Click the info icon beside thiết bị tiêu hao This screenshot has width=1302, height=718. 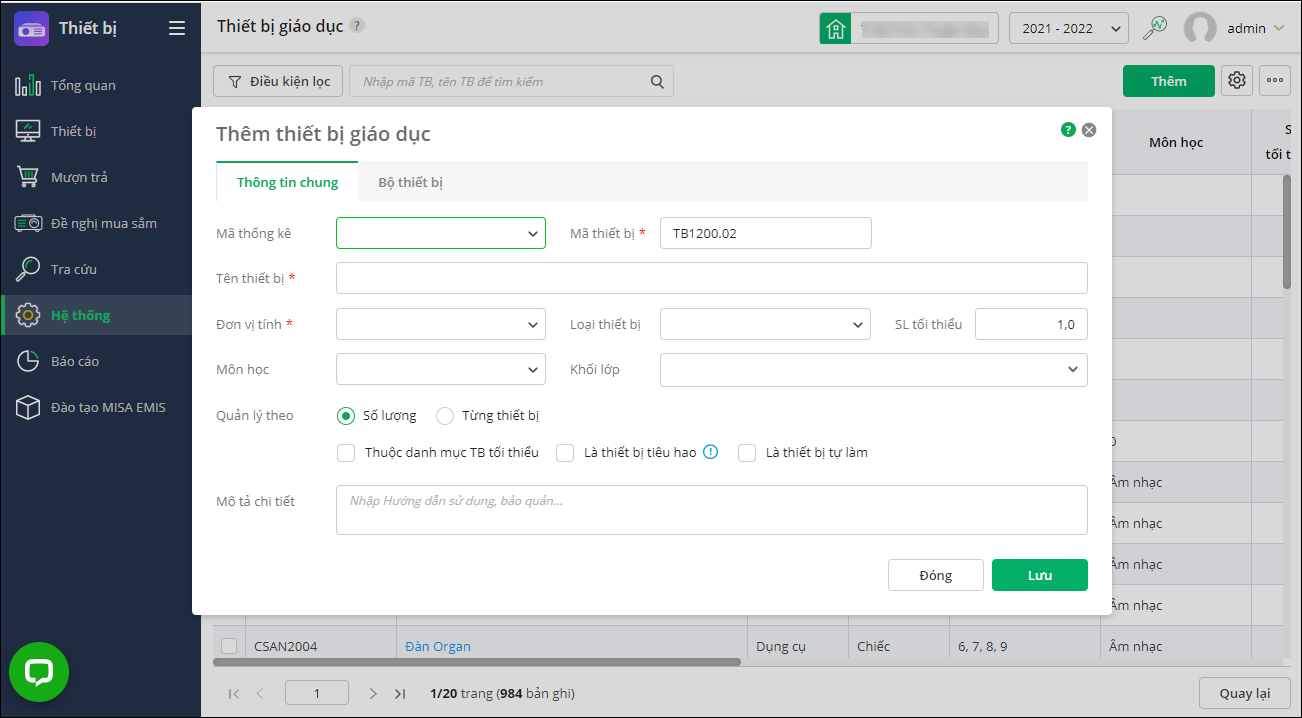[x=711, y=452]
